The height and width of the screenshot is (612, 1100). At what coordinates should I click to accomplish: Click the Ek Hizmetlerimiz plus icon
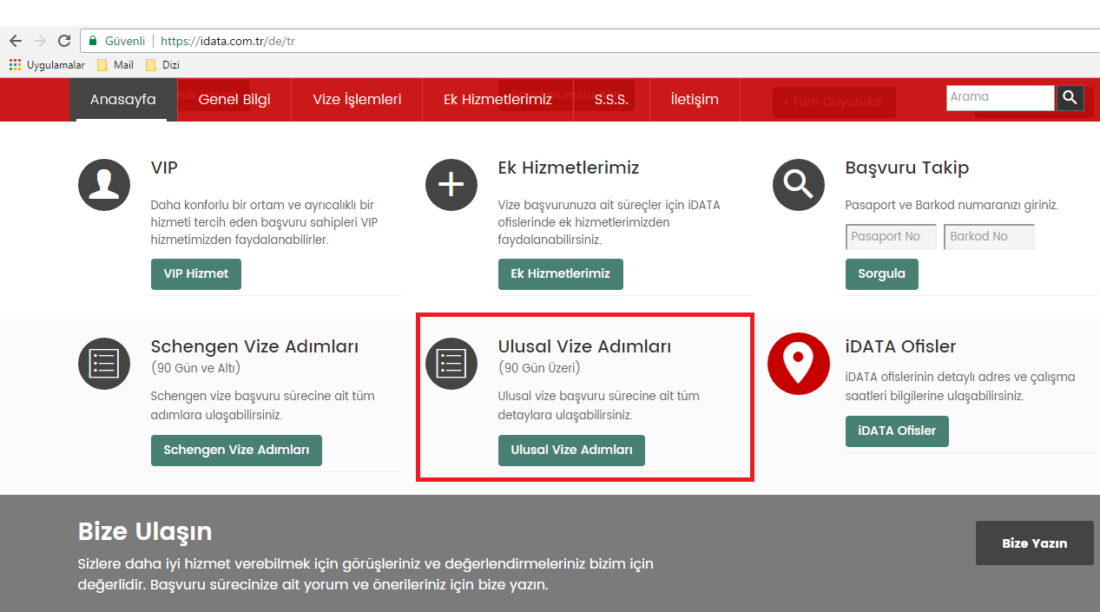(x=451, y=184)
